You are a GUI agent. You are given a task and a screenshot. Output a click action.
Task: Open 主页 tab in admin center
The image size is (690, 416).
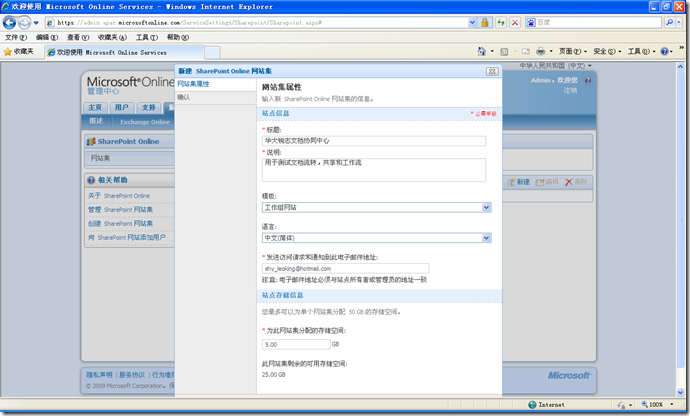click(x=95, y=108)
